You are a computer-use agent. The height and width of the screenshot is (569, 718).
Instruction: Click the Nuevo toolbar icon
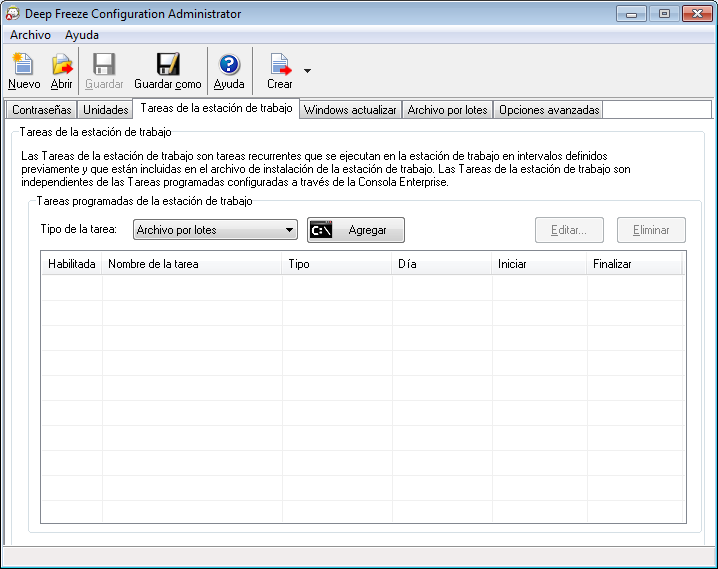pyautogui.click(x=23, y=66)
